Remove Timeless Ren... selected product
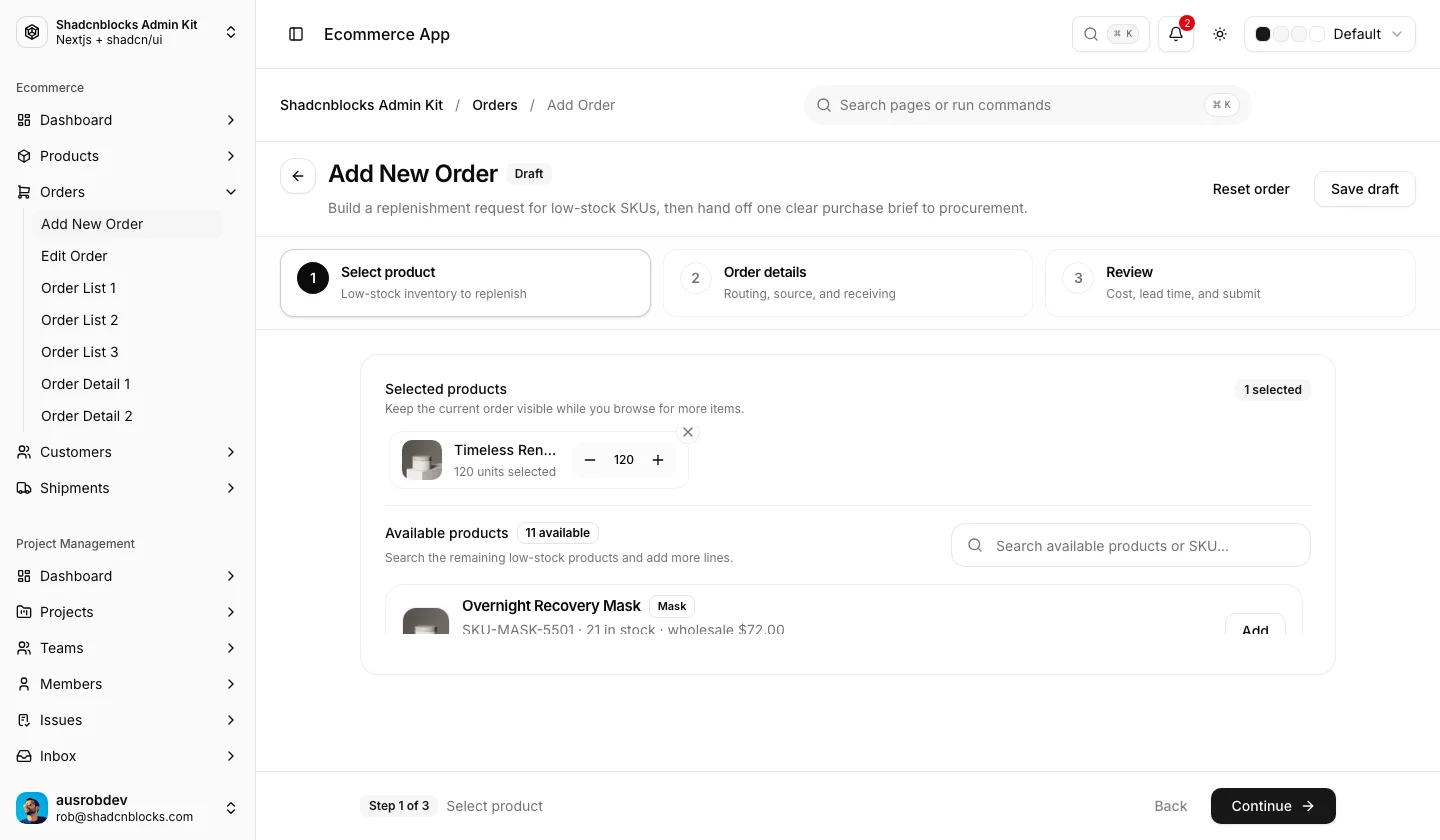 click(688, 432)
